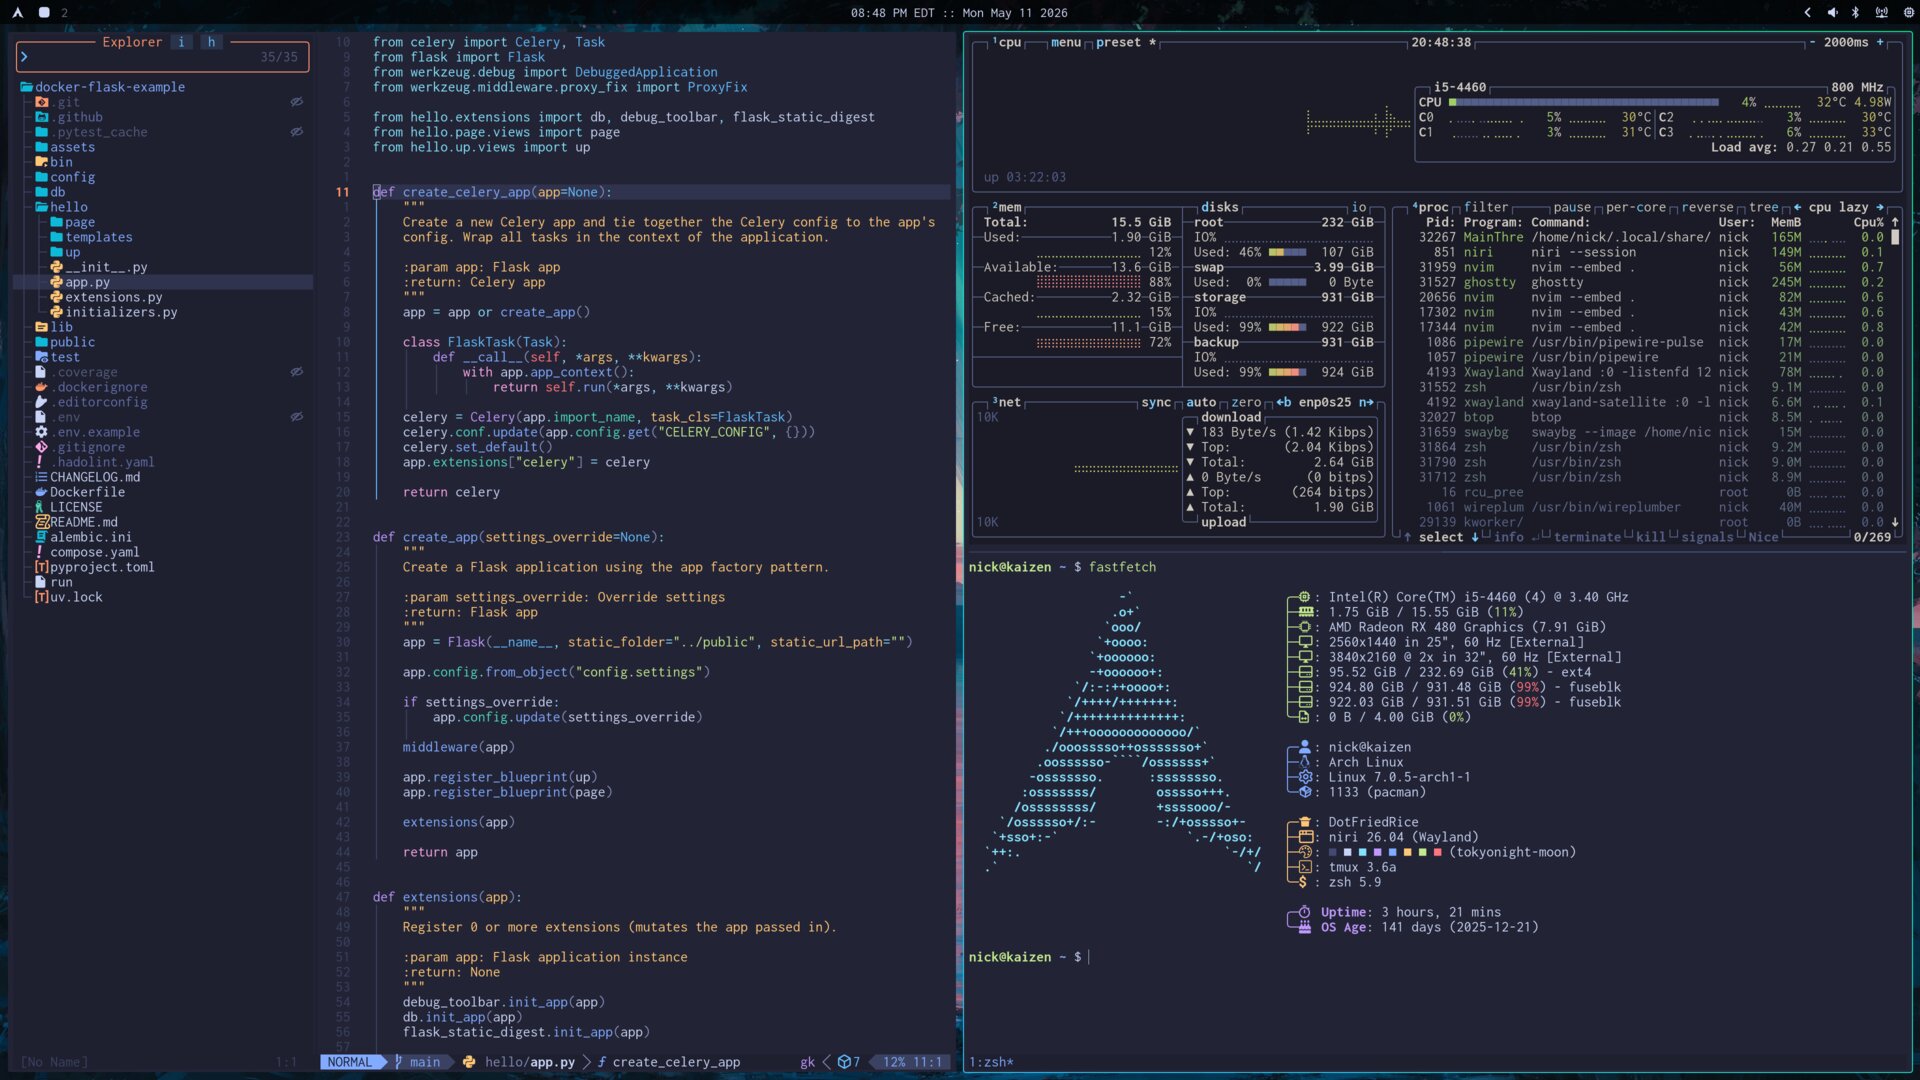Toggle the hidden-eye indicator on the .env row

coord(297,417)
